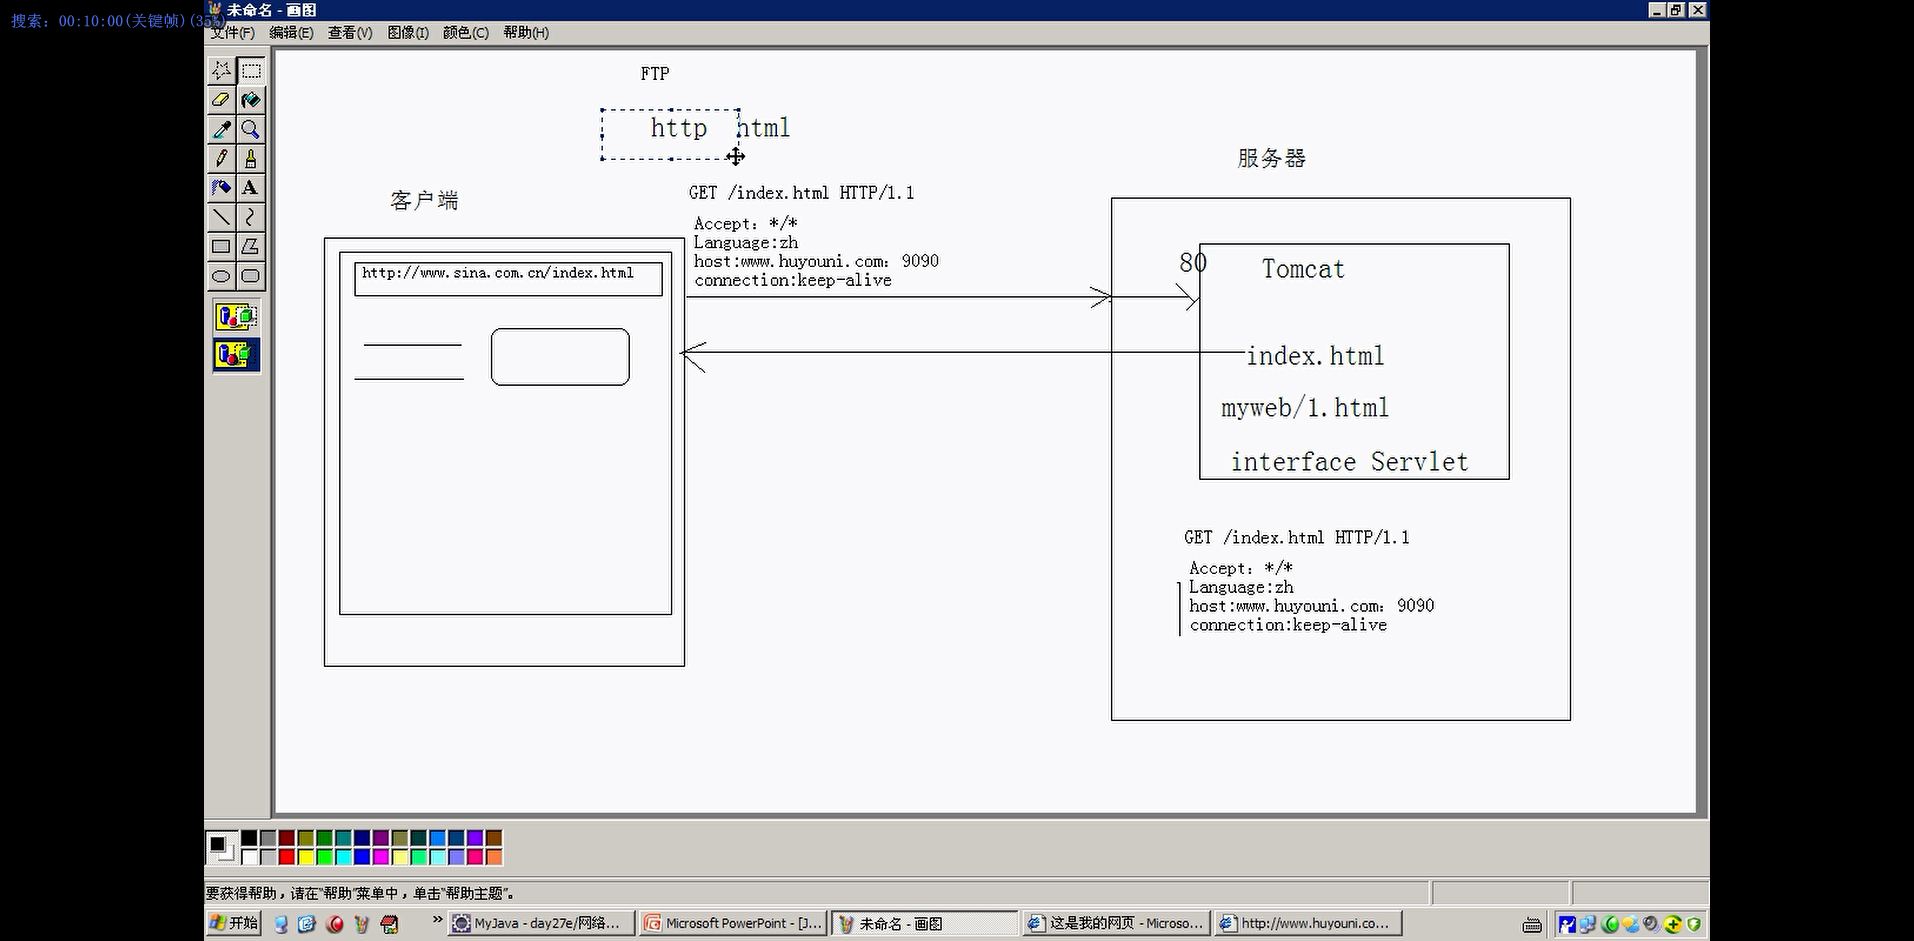Select the straight Line tool
The width and height of the screenshot is (1914, 941).
pos(222,217)
